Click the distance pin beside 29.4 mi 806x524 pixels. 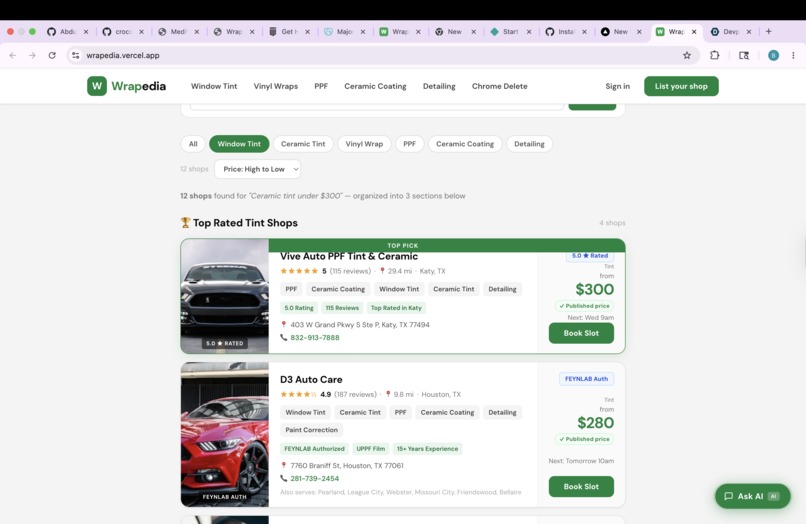pos(382,271)
